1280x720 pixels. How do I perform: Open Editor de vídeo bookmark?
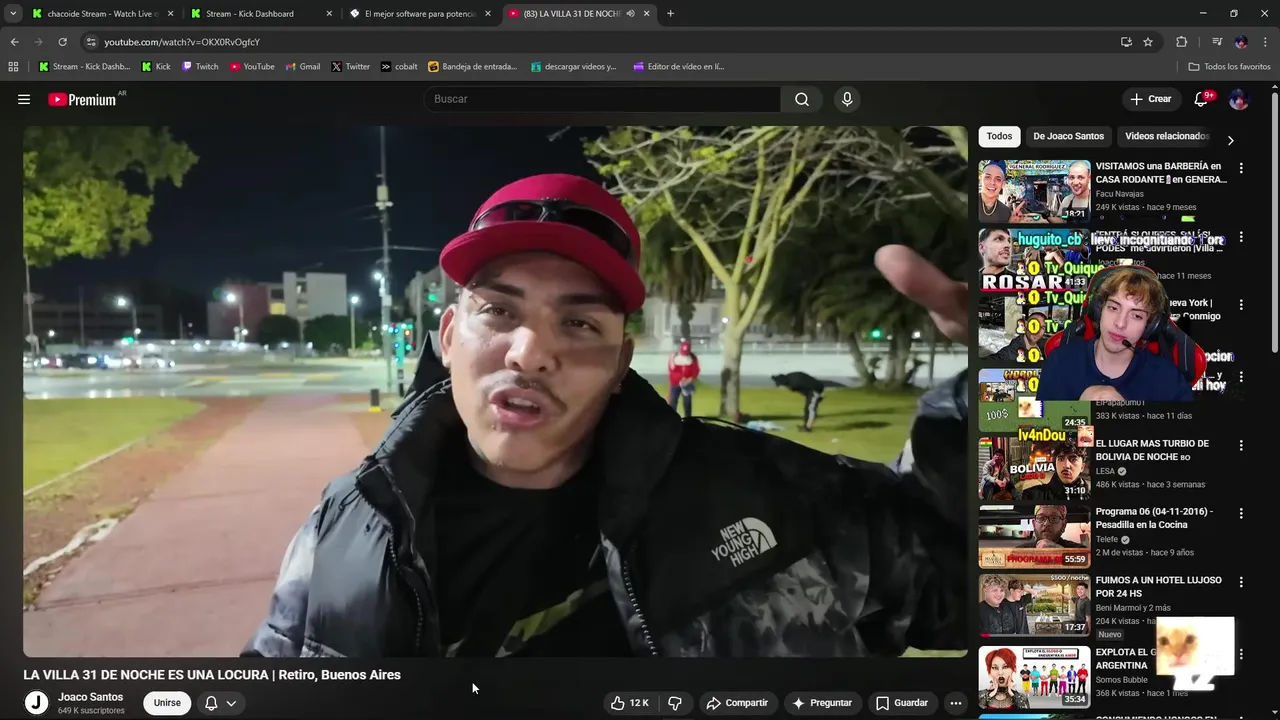tap(678, 67)
